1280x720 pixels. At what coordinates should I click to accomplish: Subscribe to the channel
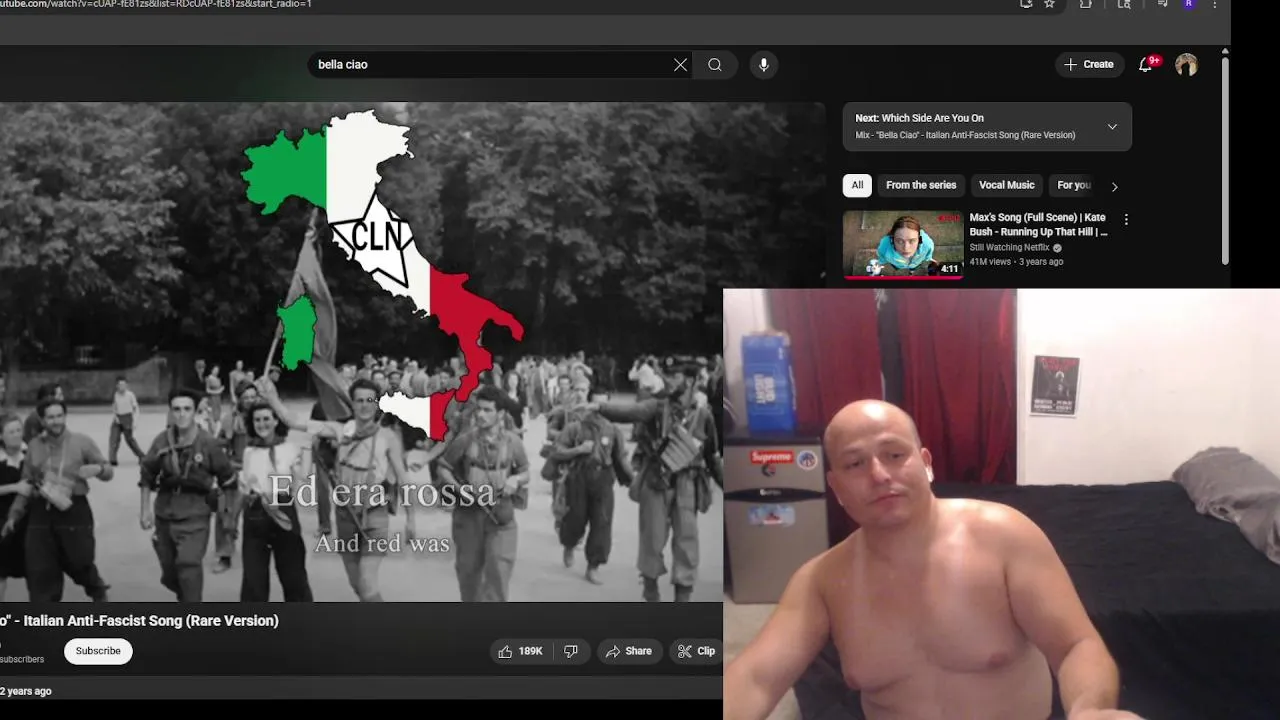[98, 651]
